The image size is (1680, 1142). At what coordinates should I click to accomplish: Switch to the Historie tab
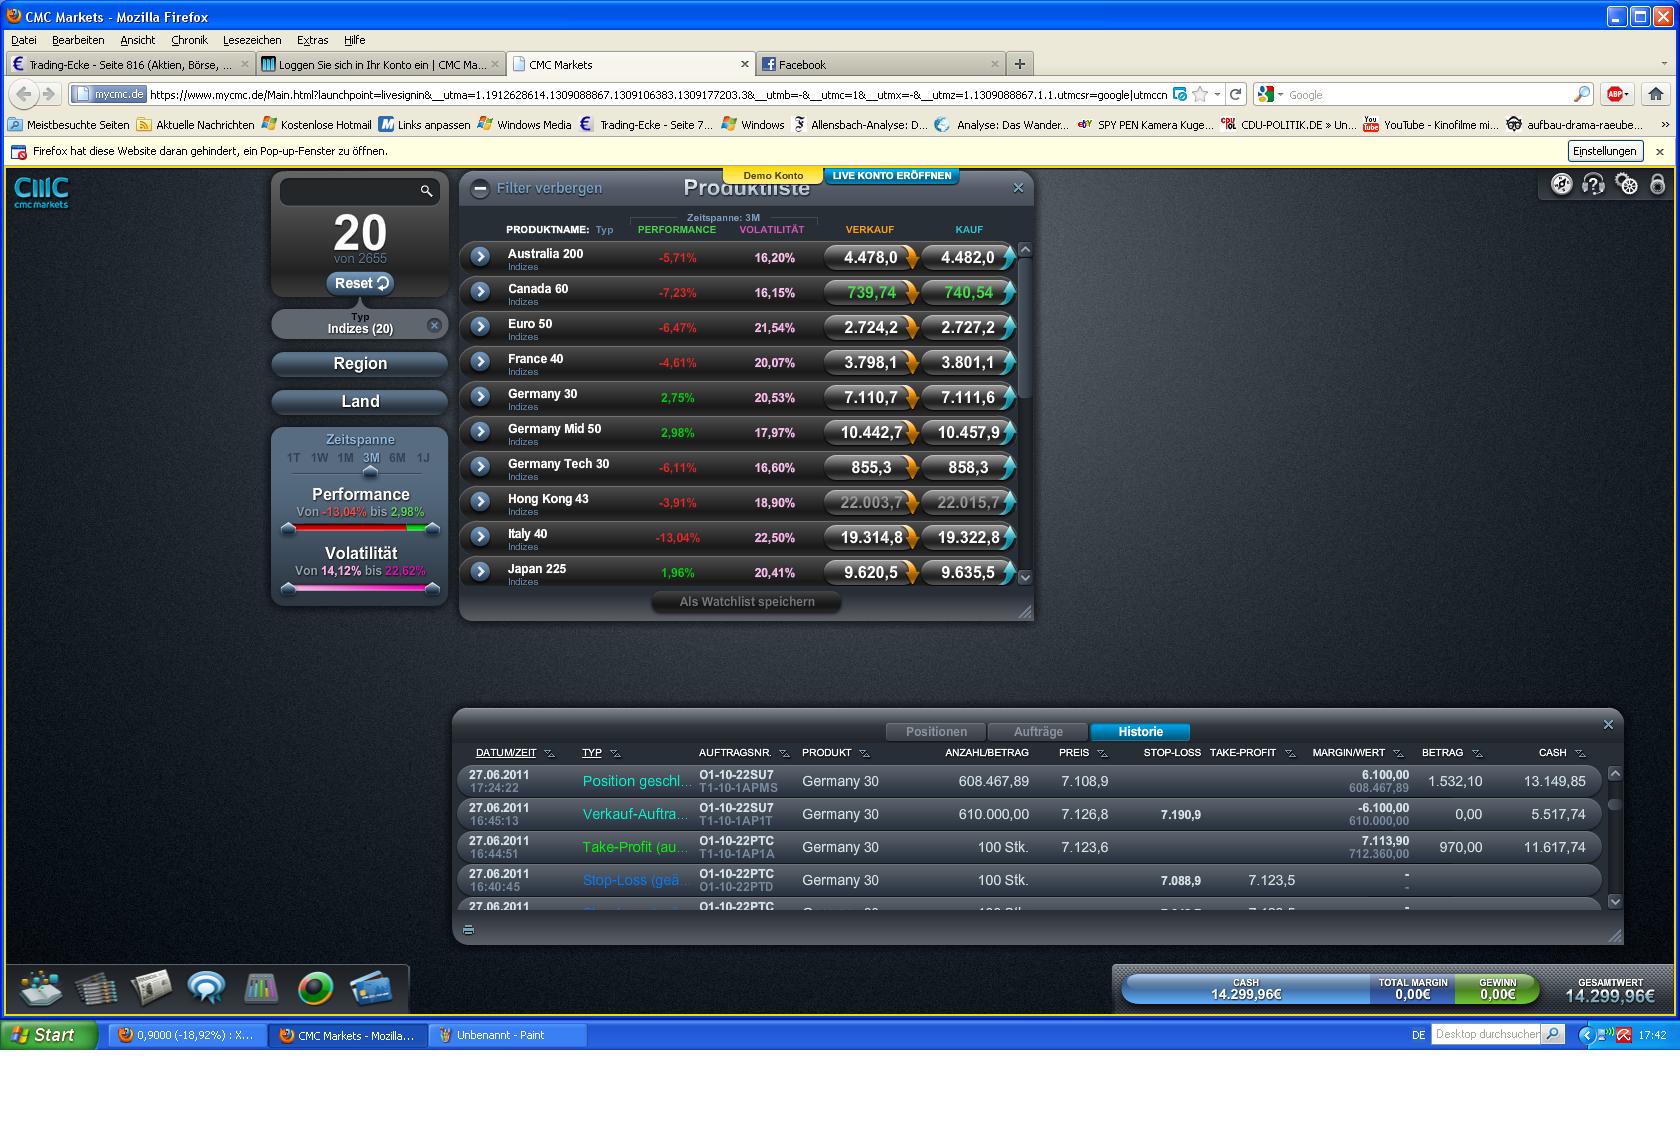tap(1140, 732)
